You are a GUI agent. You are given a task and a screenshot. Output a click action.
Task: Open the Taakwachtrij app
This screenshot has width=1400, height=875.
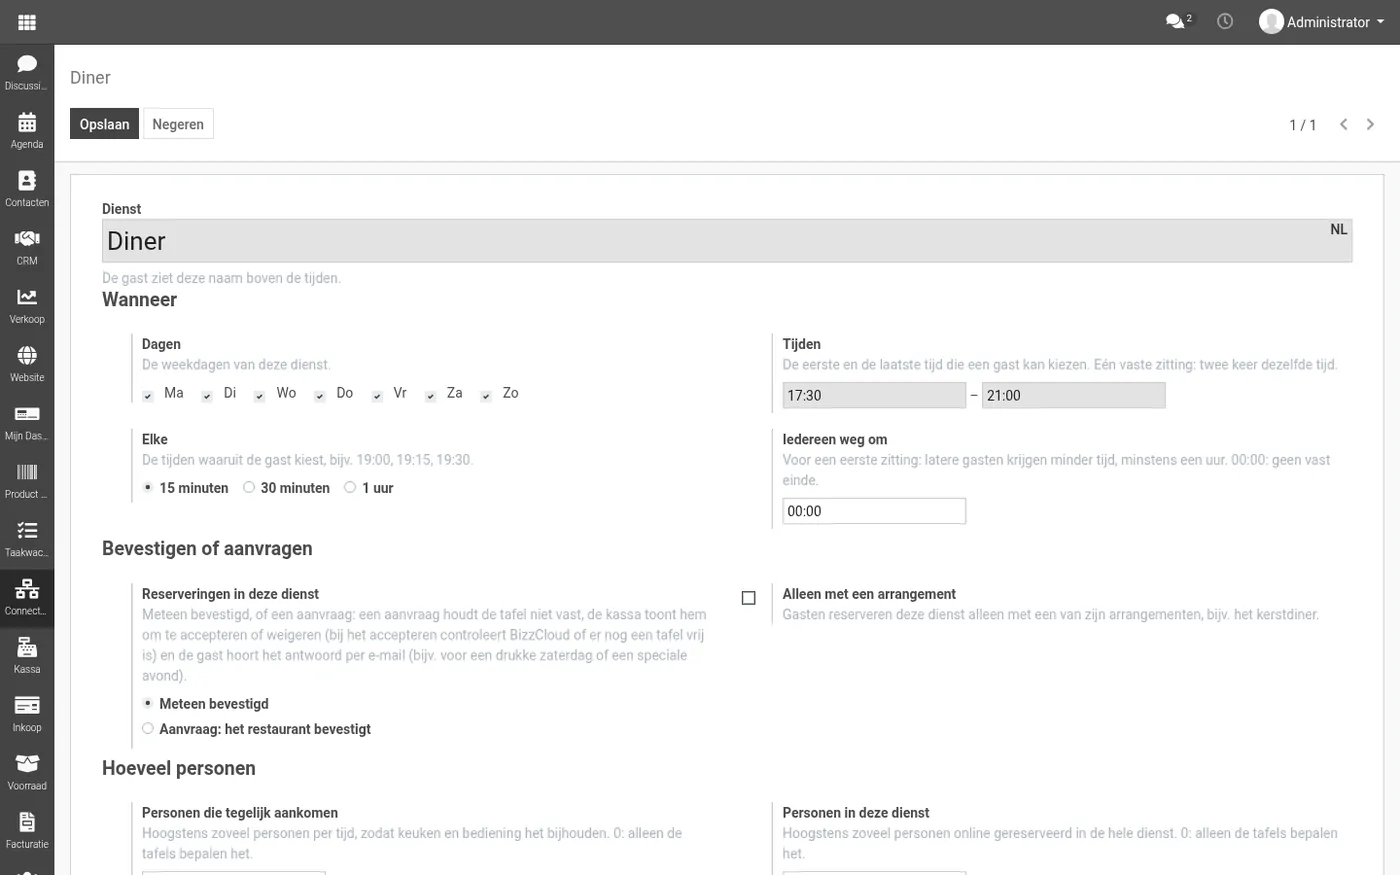coord(27,539)
